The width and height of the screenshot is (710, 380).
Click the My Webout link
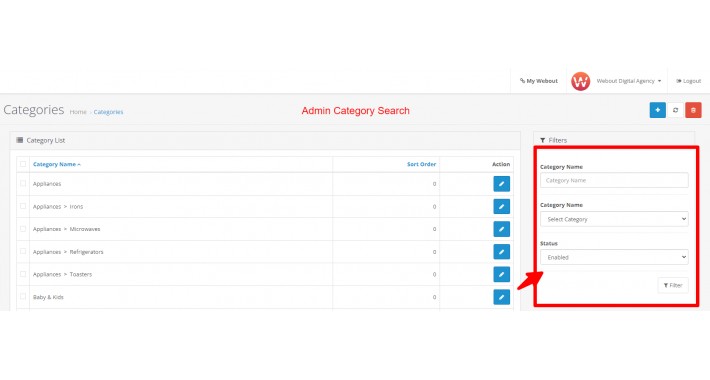pyautogui.click(x=539, y=81)
